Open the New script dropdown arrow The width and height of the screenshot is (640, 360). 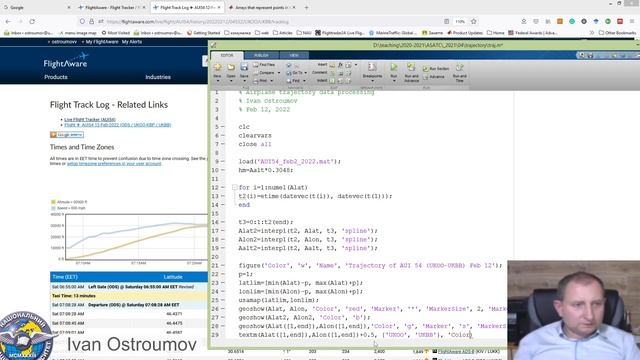(x=218, y=81)
